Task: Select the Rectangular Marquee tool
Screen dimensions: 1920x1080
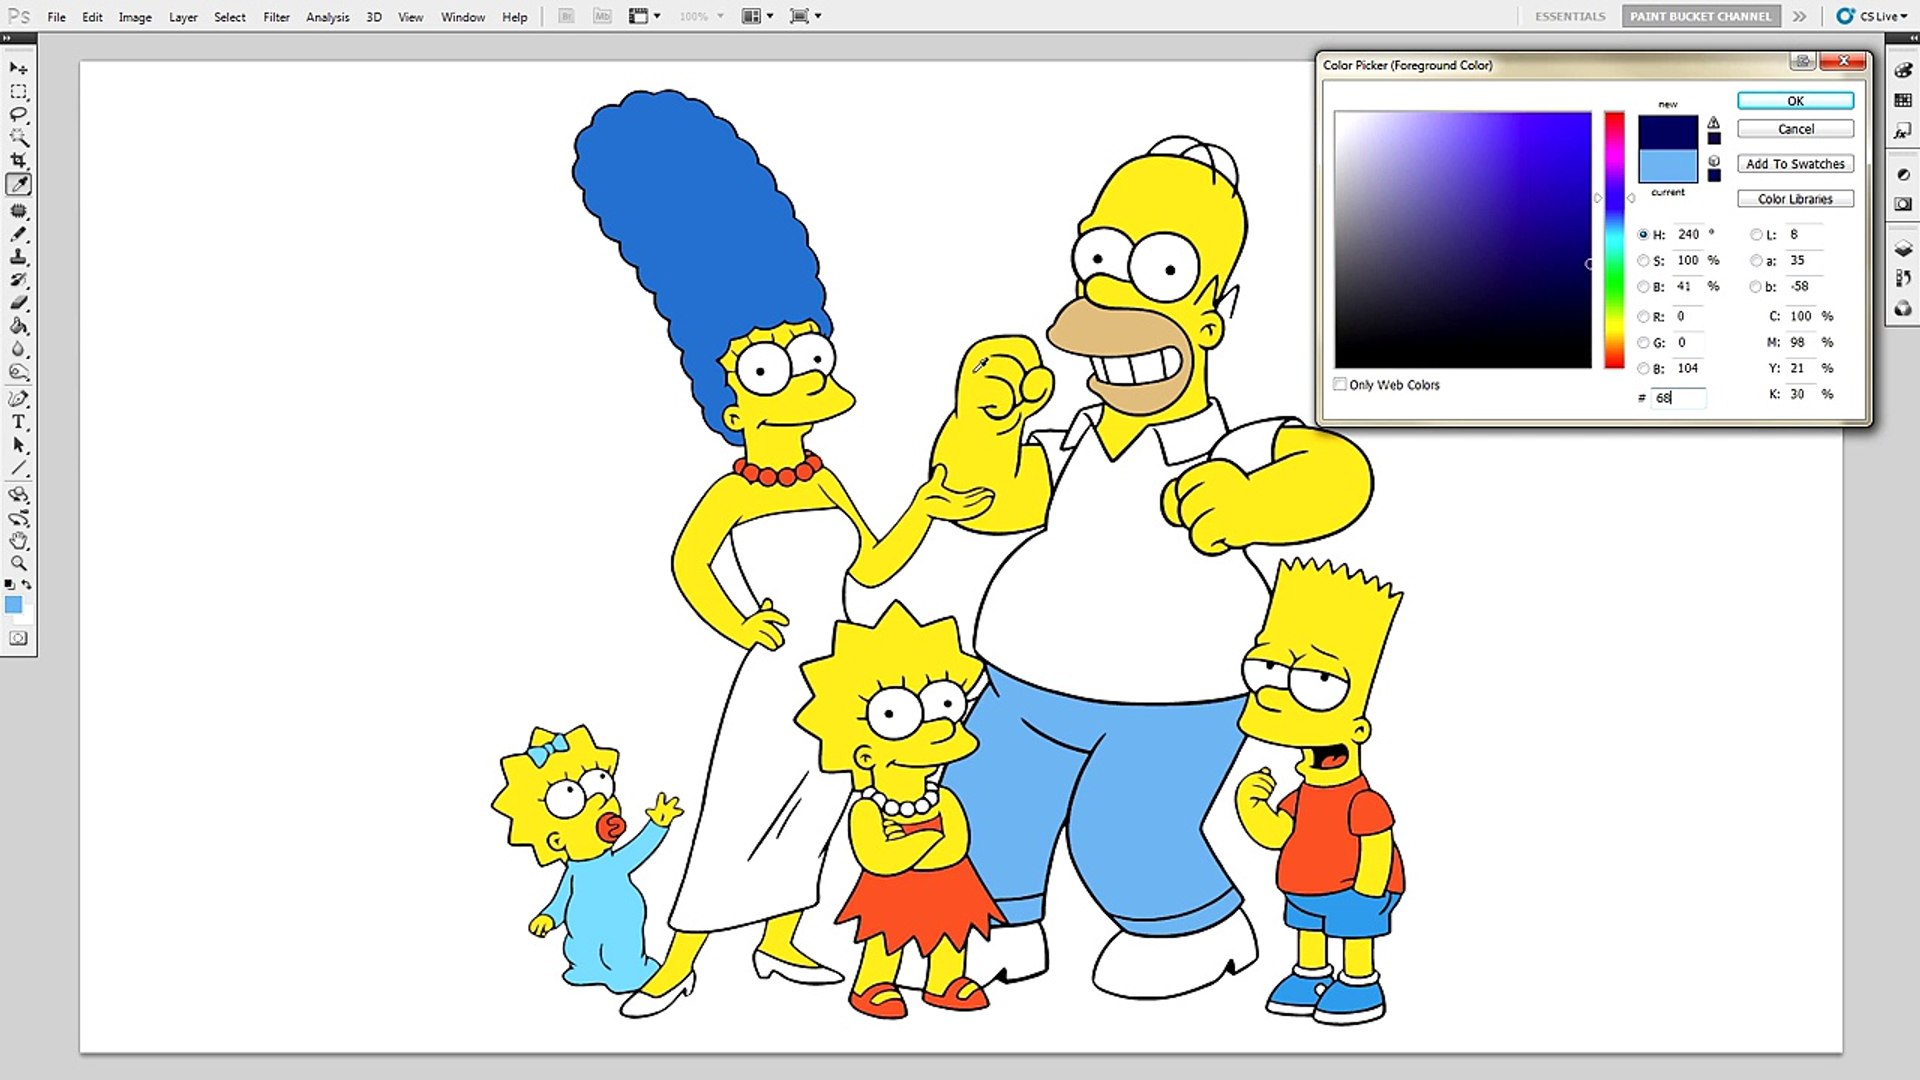Action: coord(18,91)
